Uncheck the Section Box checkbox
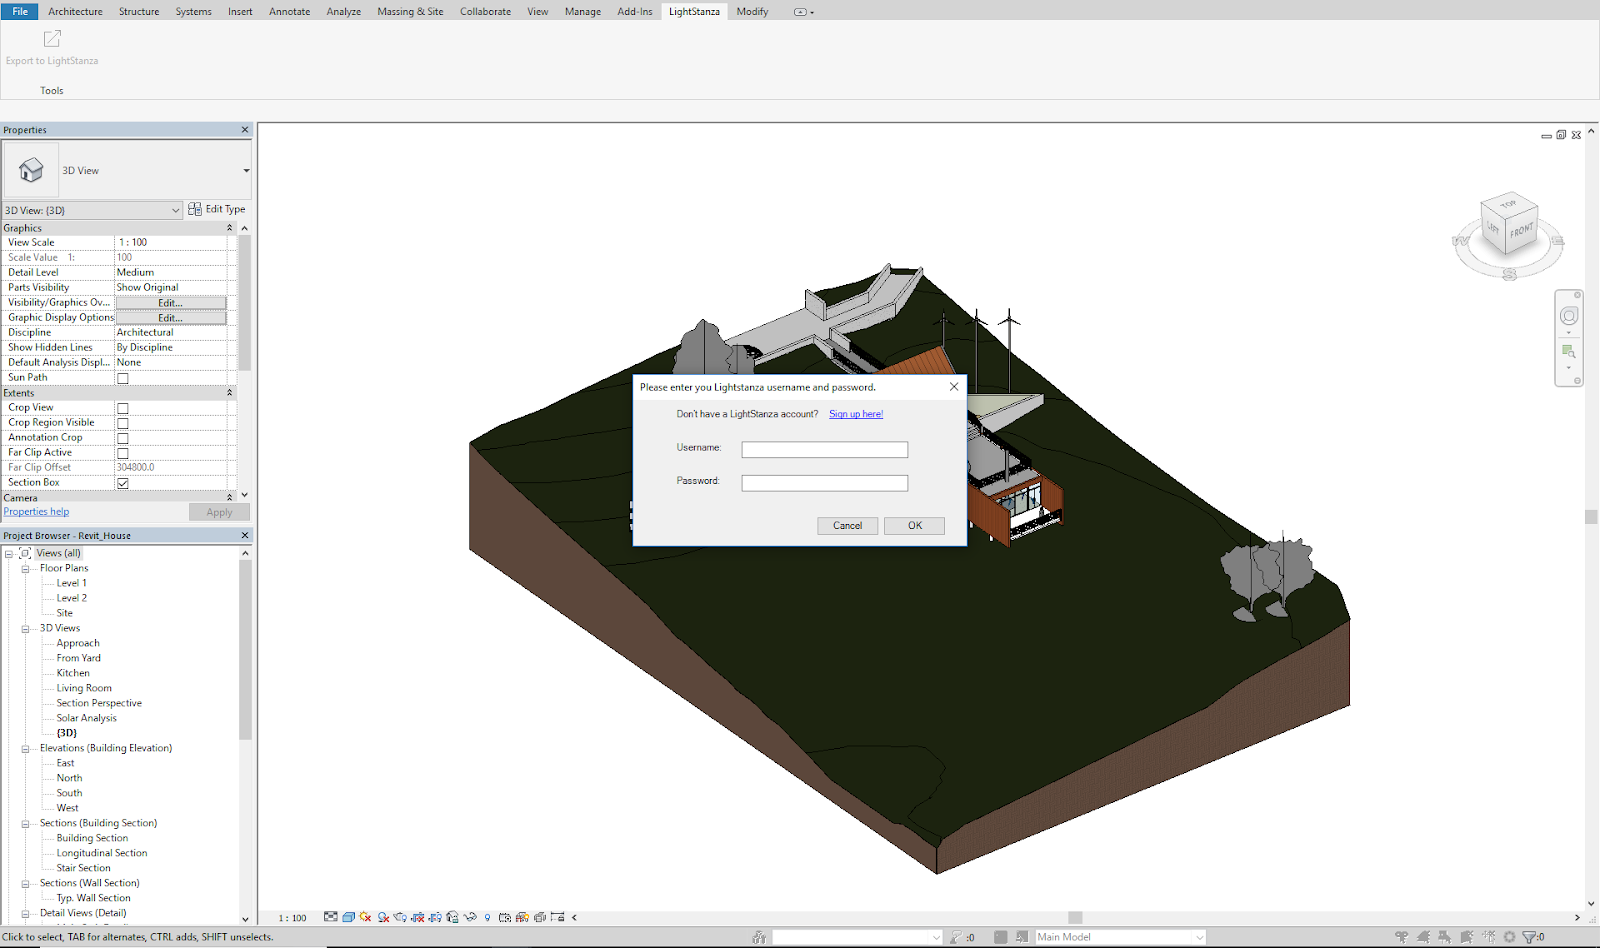 click(x=123, y=483)
